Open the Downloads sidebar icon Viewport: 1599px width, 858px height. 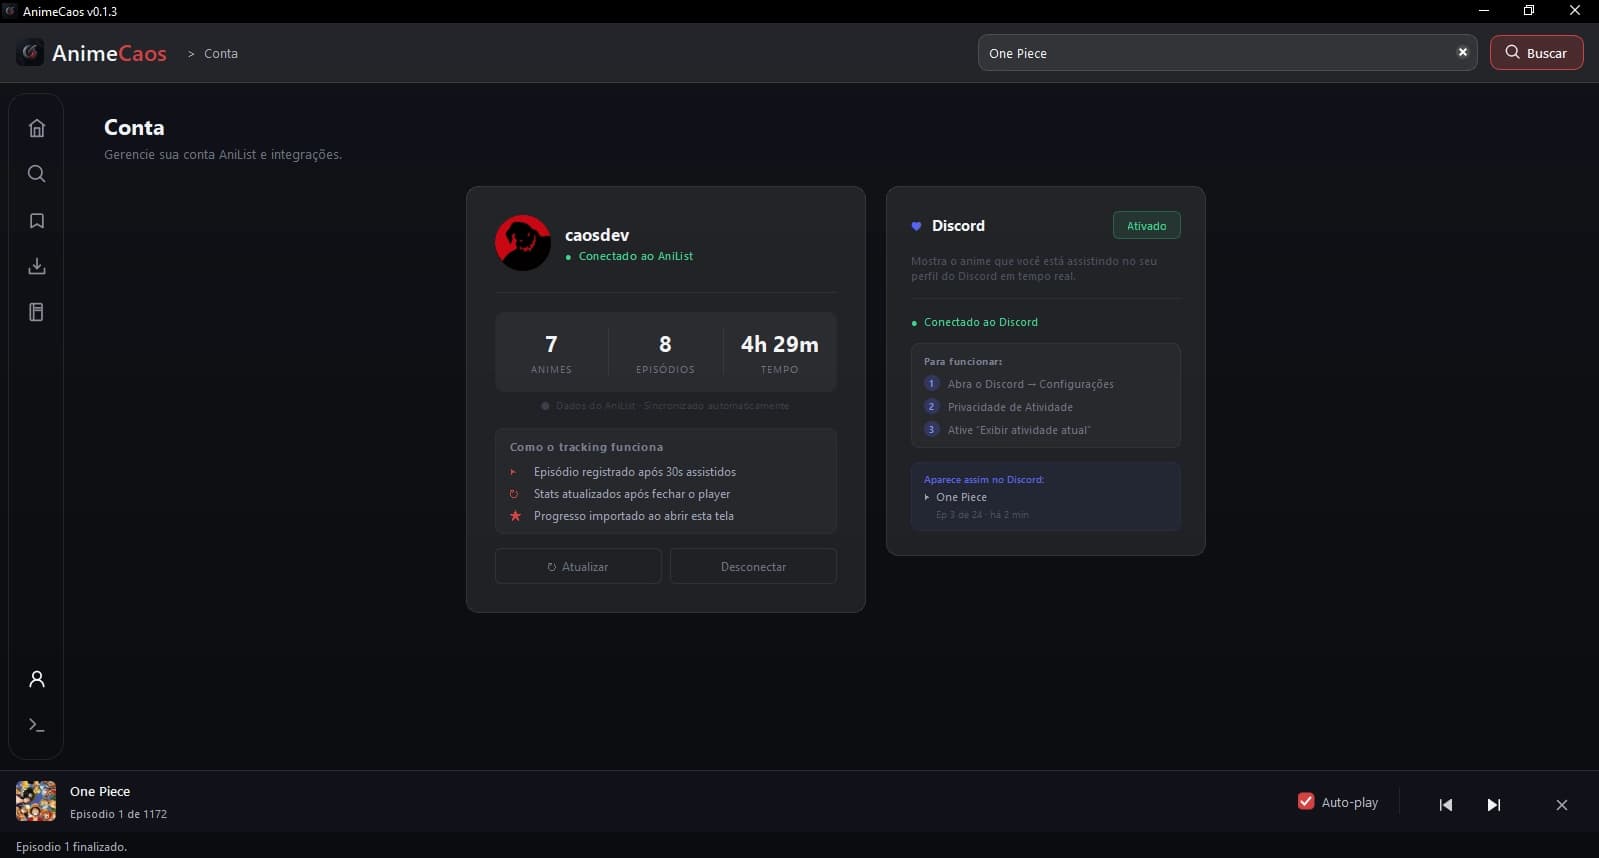(37, 266)
